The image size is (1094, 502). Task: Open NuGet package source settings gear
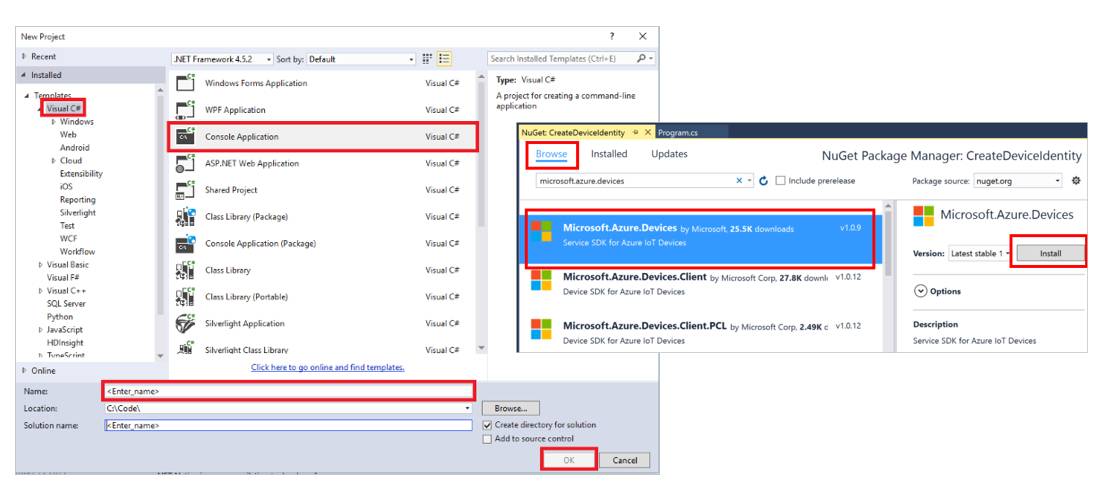[x=1075, y=181]
